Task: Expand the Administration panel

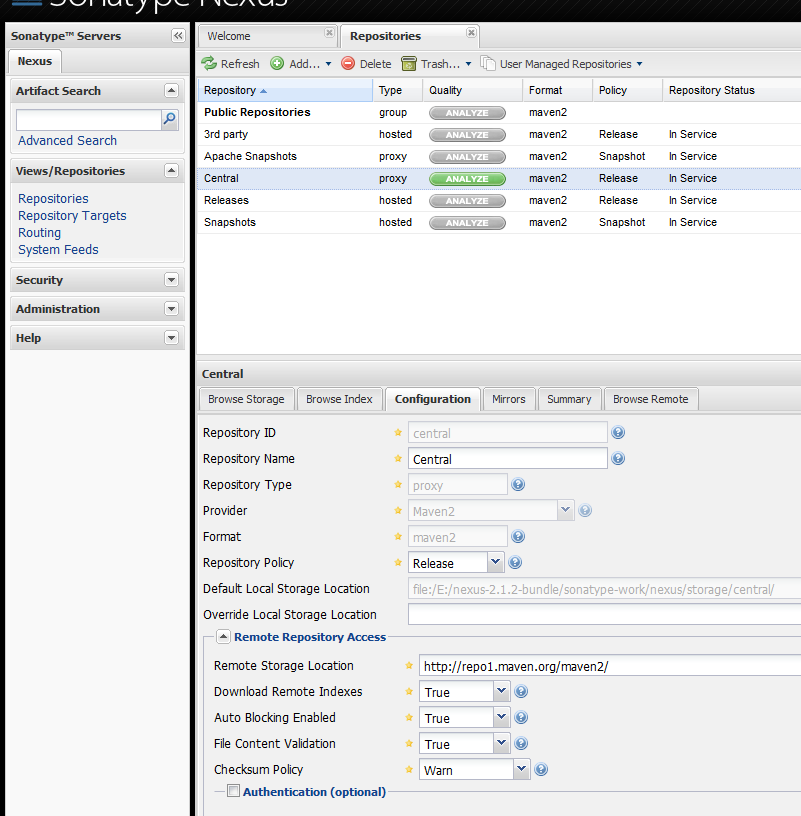Action: [x=171, y=309]
